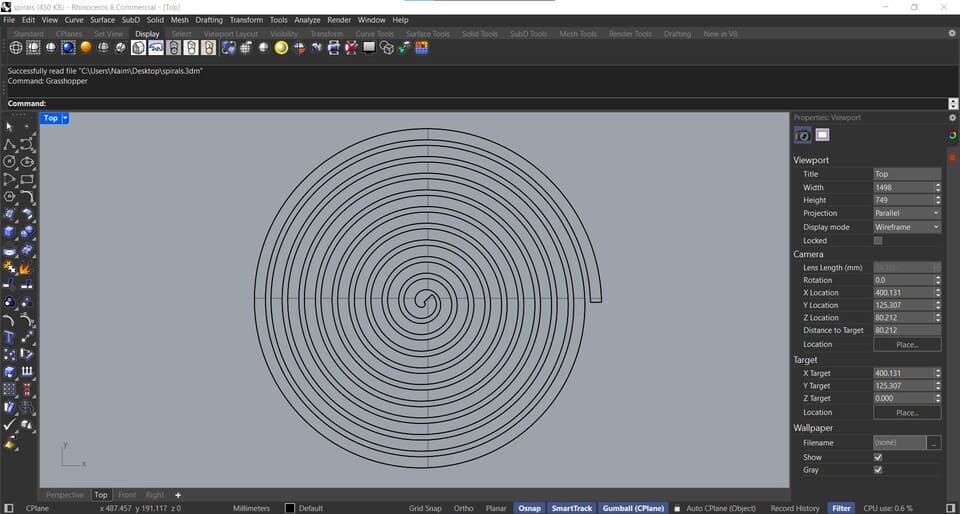Open the viewport camera properties icon
This screenshot has width=960, height=514.
click(803, 135)
